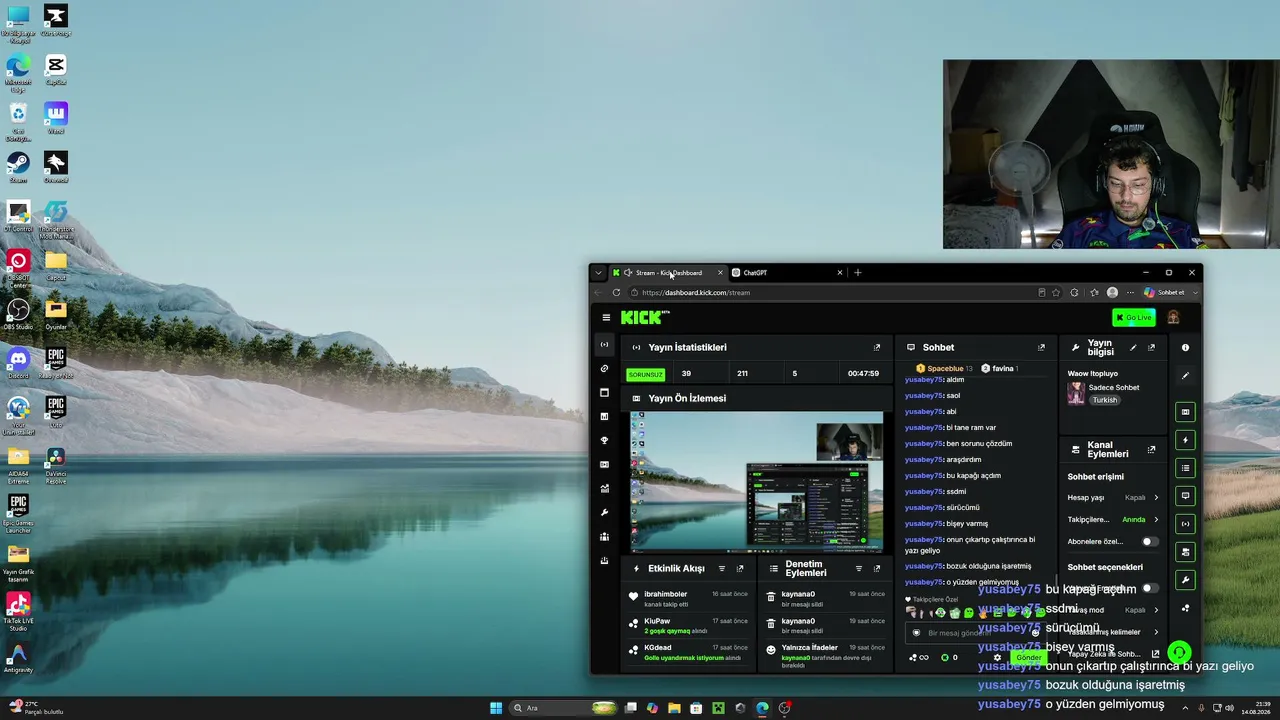The height and width of the screenshot is (720, 1280).
Task: Pop out the Yayın İstatistikleri panel
Action: [x=877, y=348]
